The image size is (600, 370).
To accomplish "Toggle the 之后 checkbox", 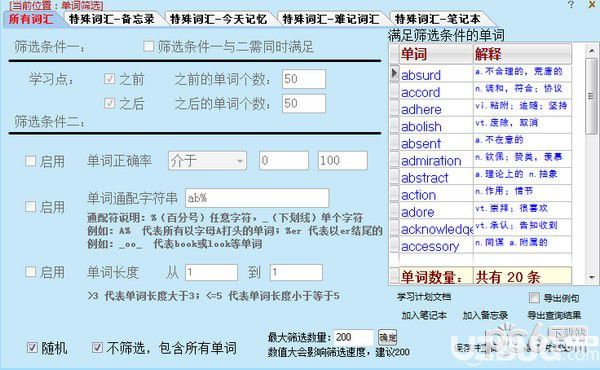I will click(109, 103).
